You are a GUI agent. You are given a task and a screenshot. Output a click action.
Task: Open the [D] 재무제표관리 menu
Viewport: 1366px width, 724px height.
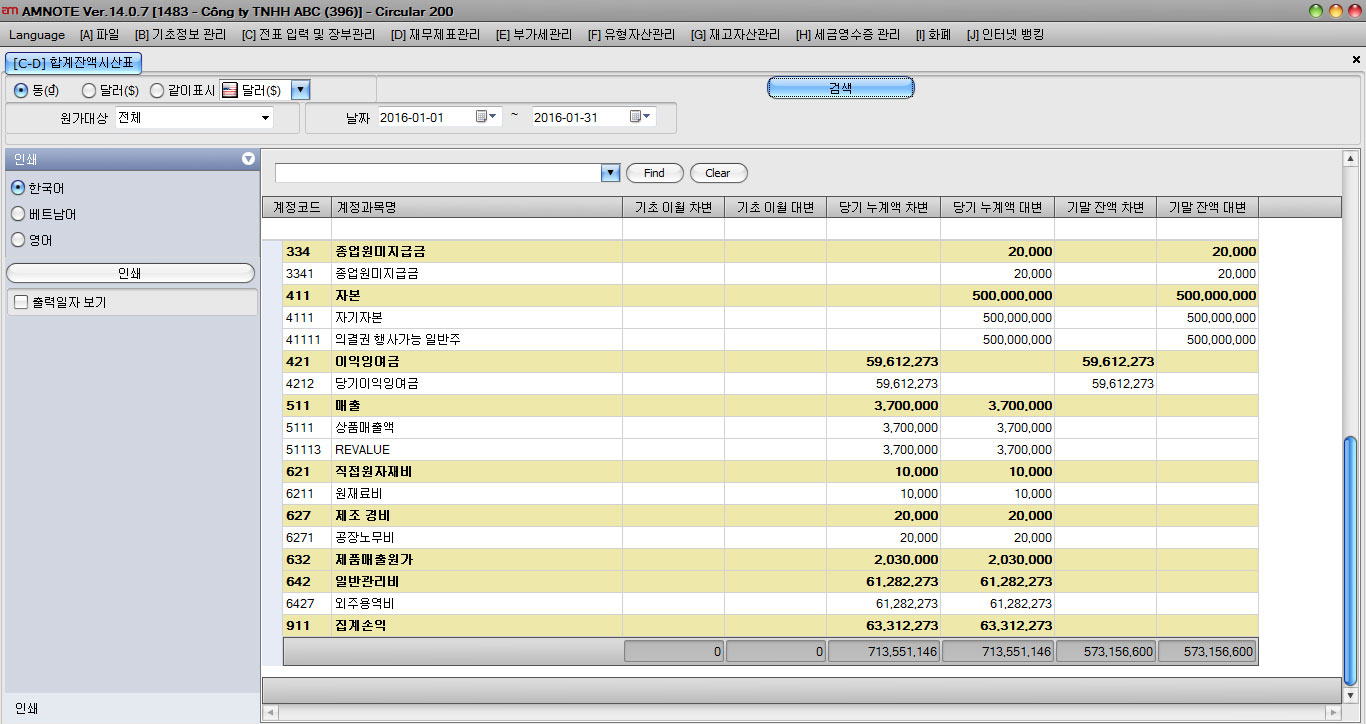435,35
